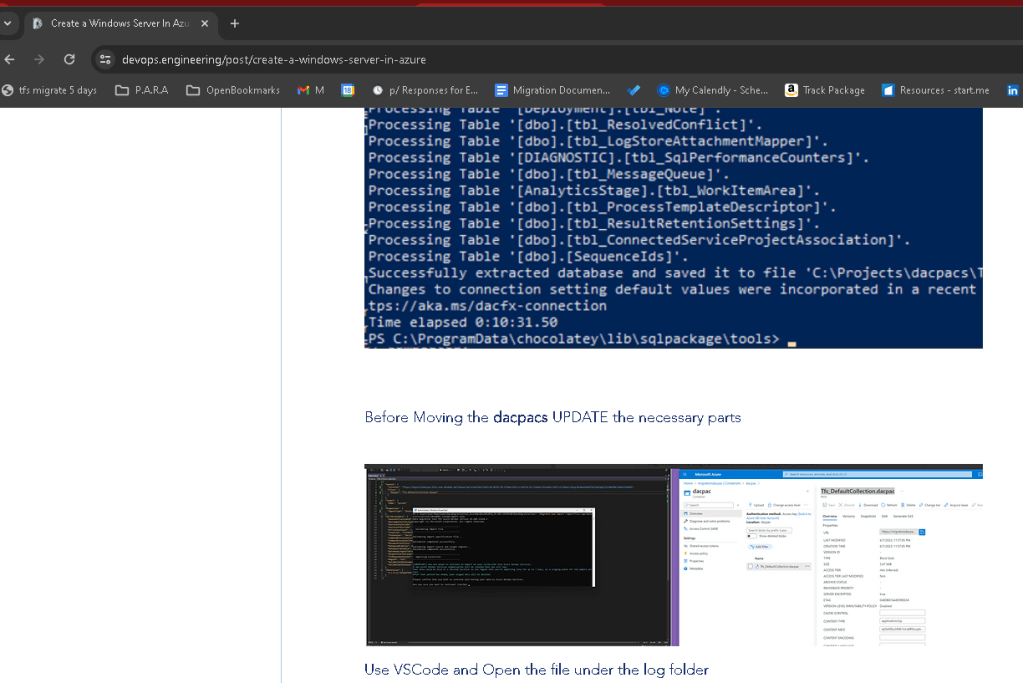Open Amazon Track Package bookmark
The image size is (1023, 683).
click(825, 90)
